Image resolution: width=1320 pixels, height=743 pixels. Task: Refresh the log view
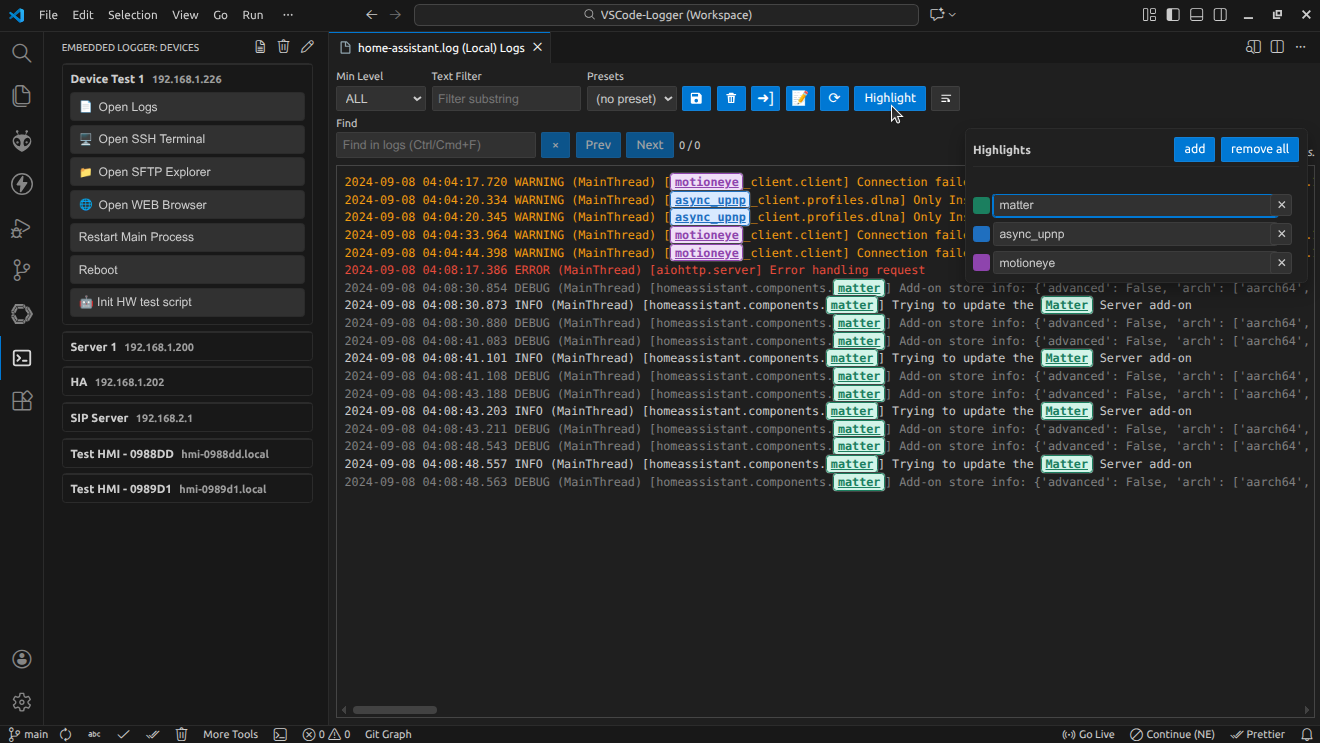834,98
